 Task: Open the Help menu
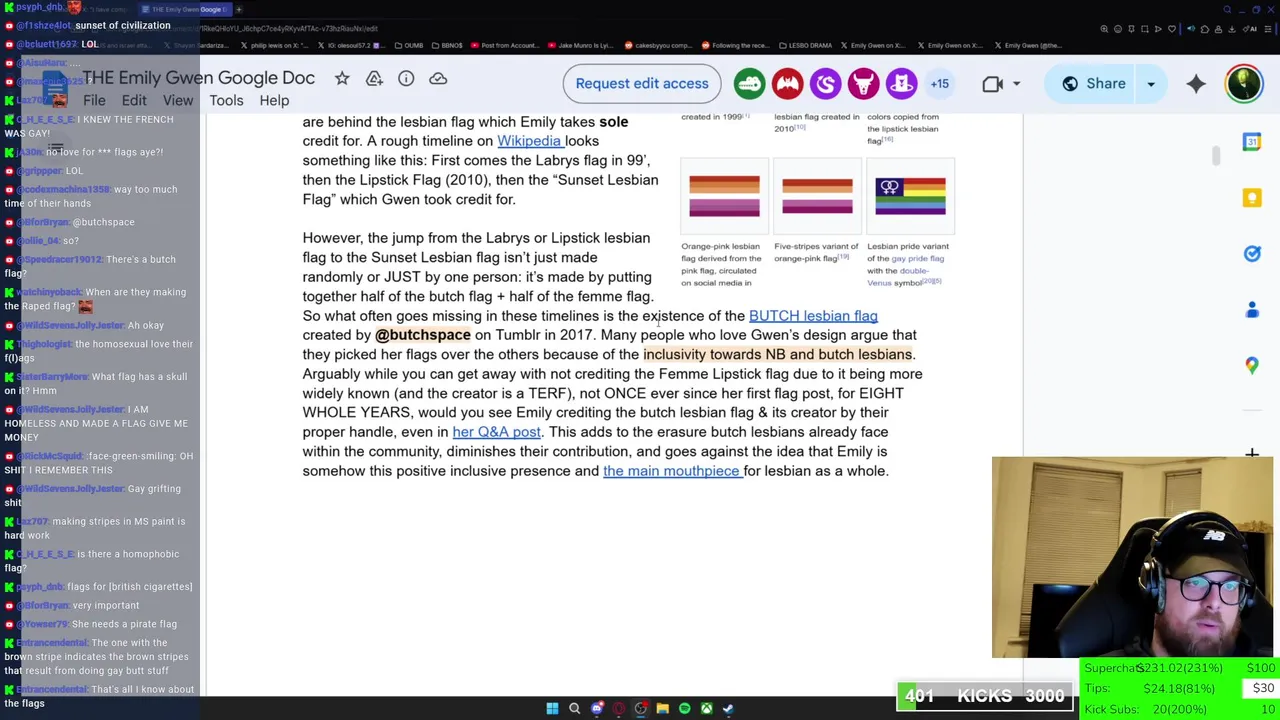274,100
